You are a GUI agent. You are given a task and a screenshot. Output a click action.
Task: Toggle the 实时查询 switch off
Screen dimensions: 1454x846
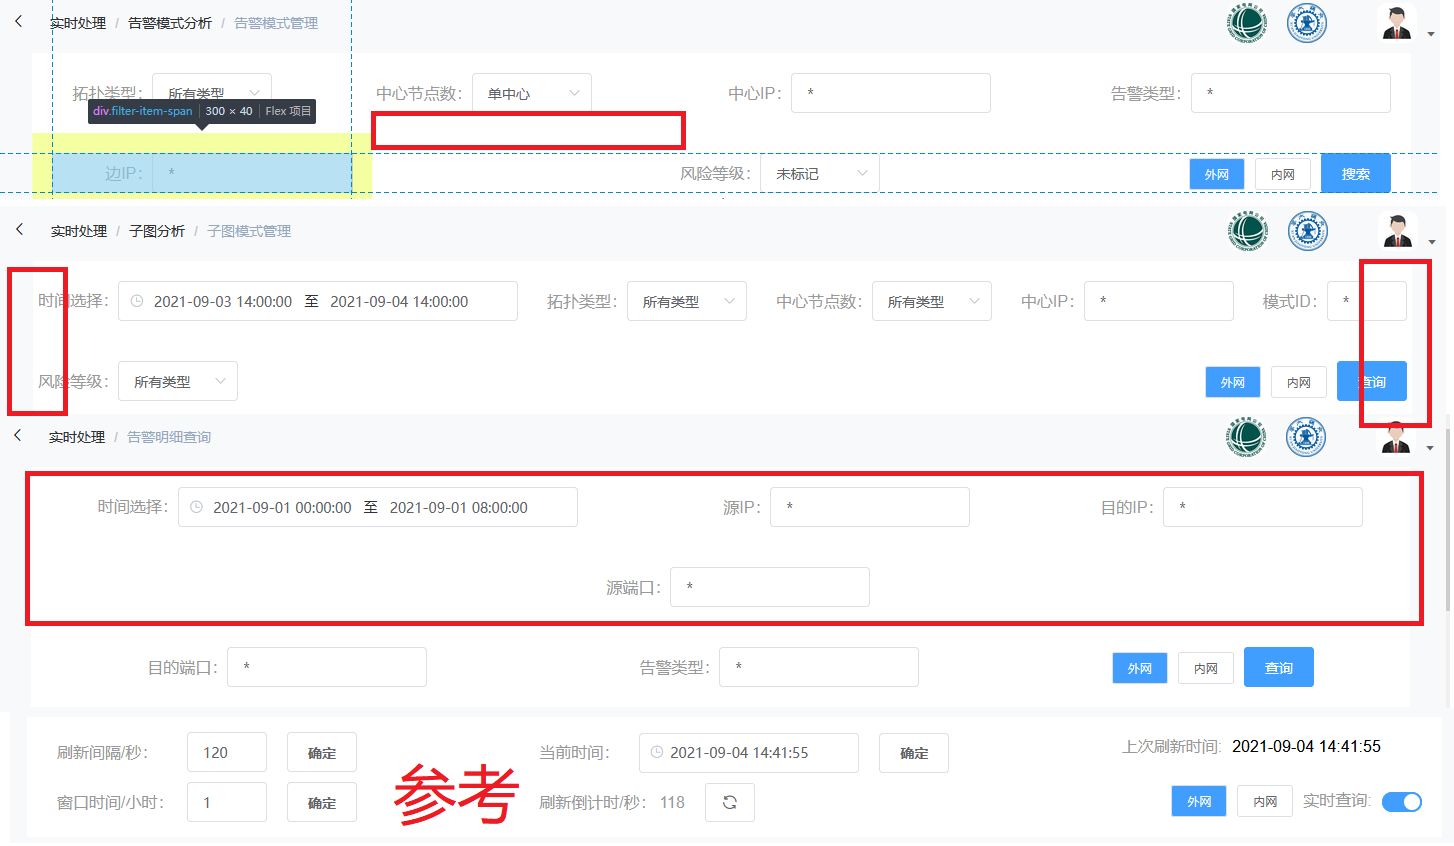[x=1401, y=802]
